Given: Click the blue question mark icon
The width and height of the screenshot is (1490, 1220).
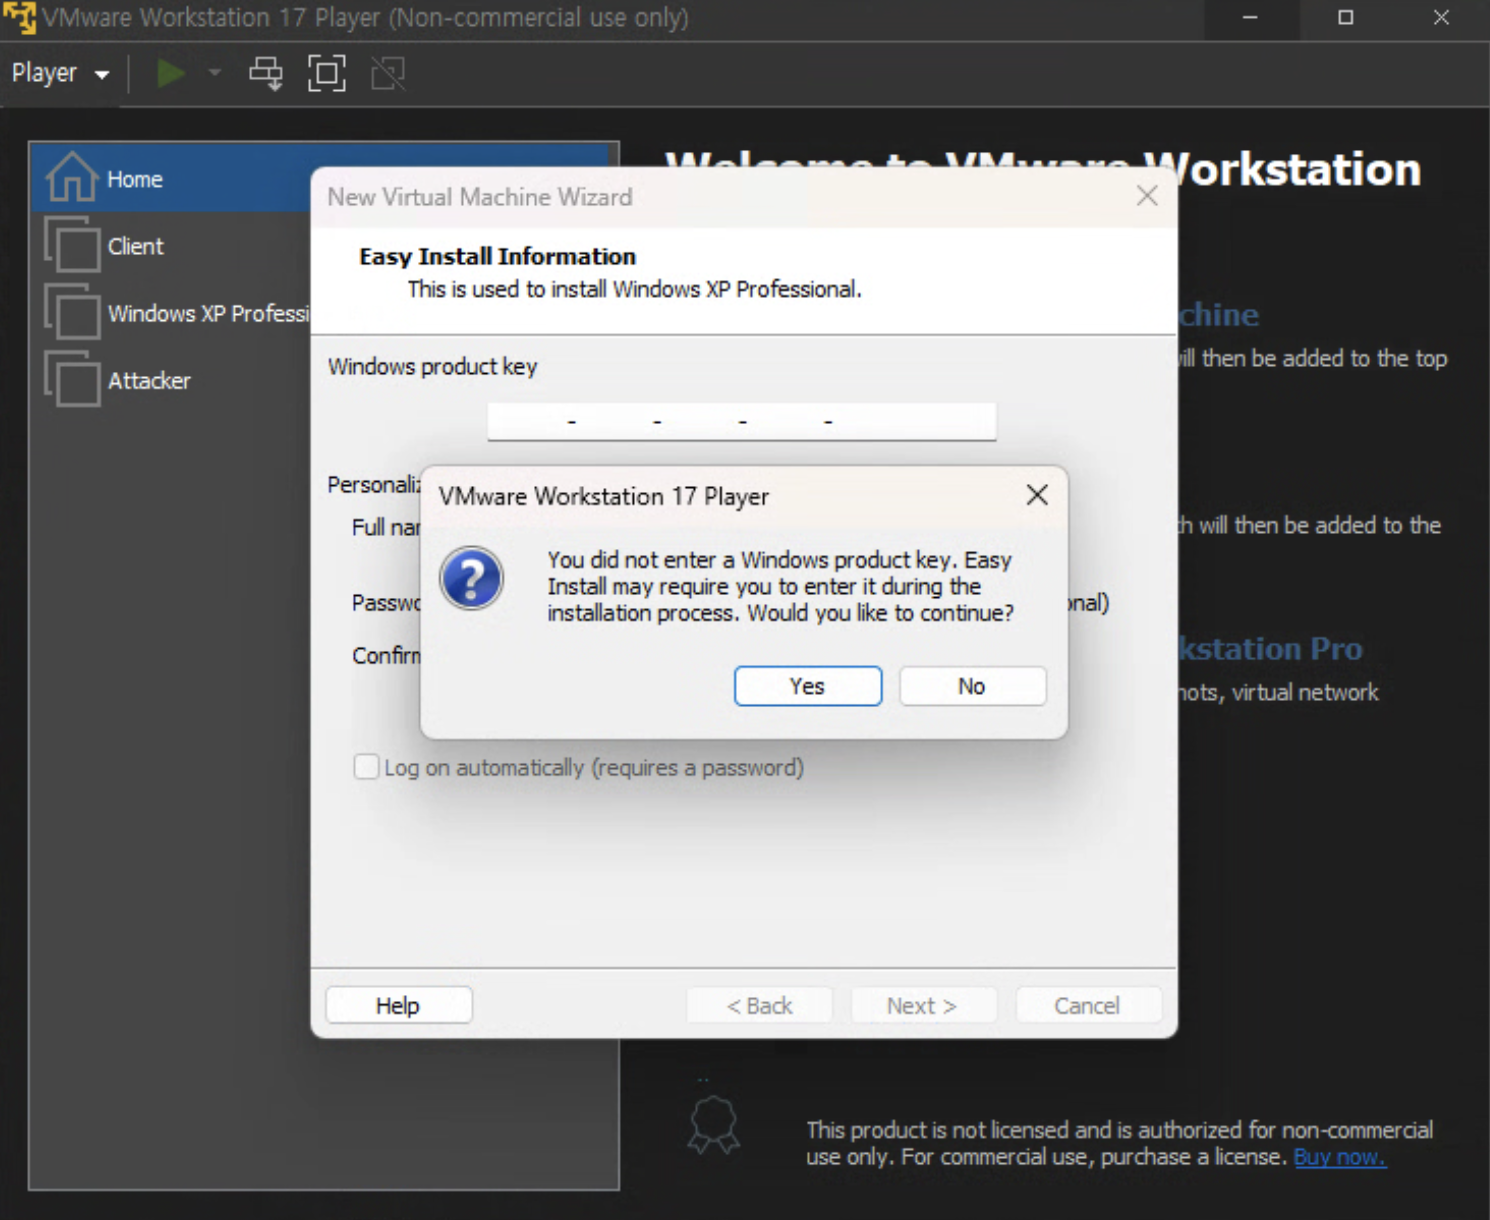Looking at the screenshot, I should coord(471,578).
